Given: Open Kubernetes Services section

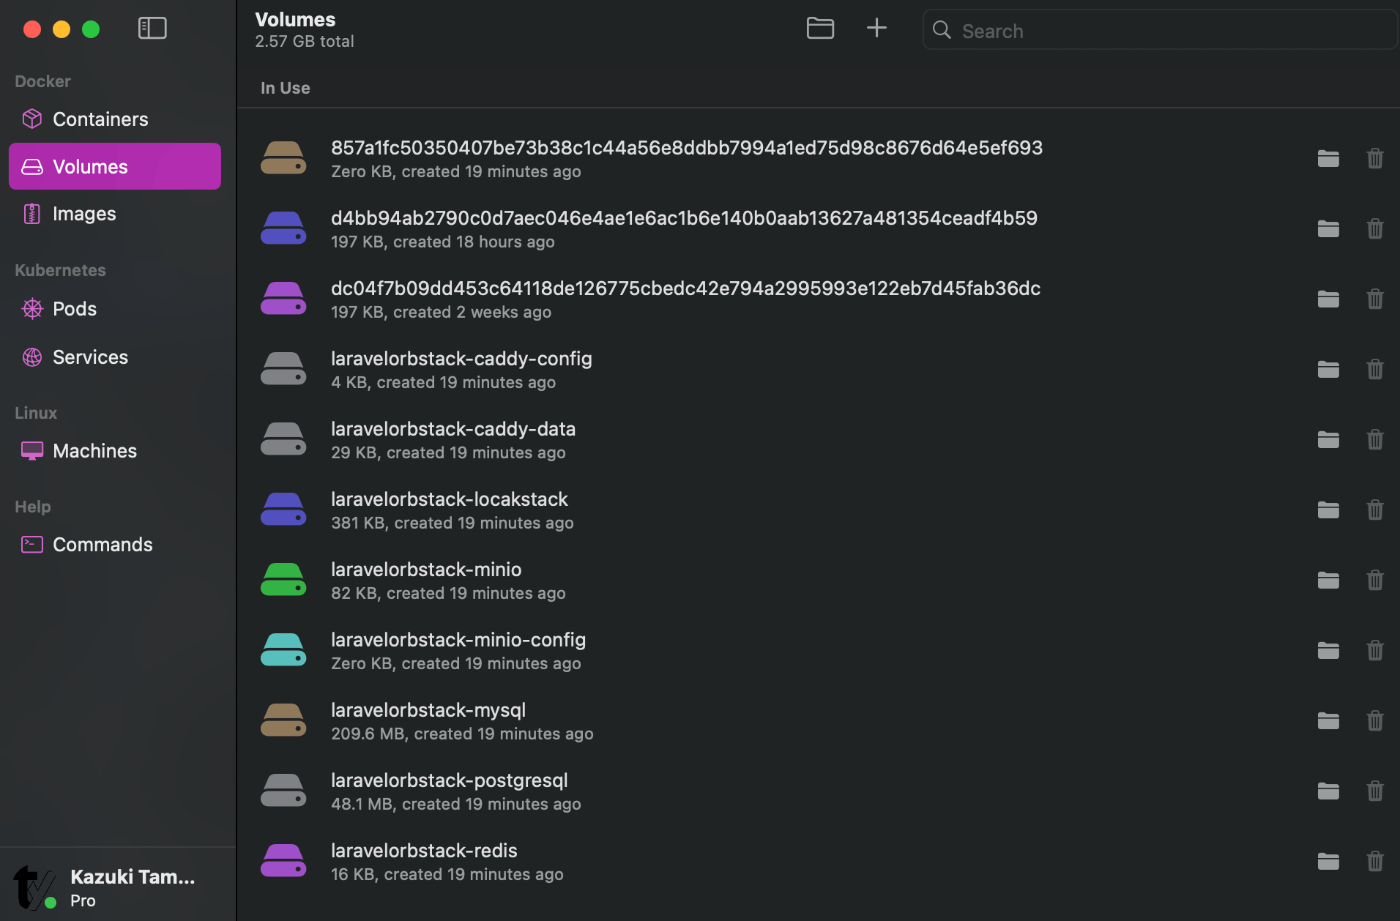Looking at the screenshot, I should 115,357.
